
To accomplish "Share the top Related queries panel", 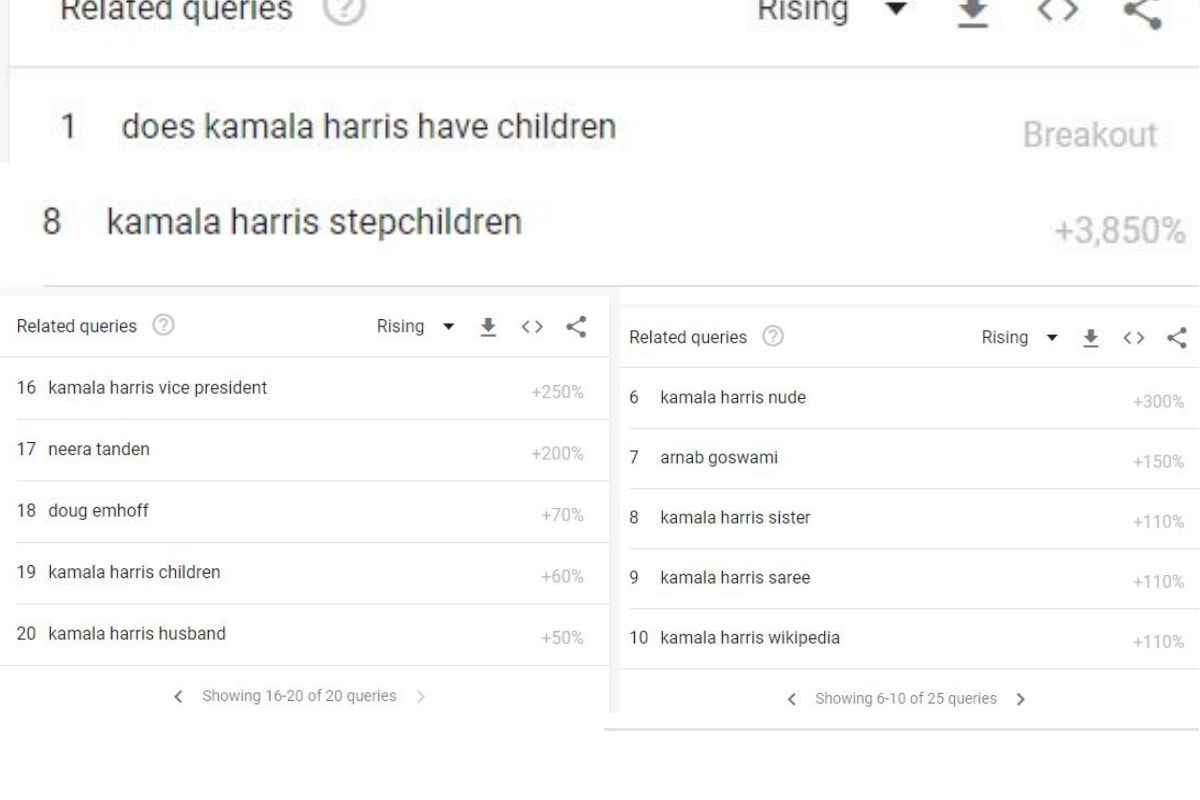I will (1142, 12).
